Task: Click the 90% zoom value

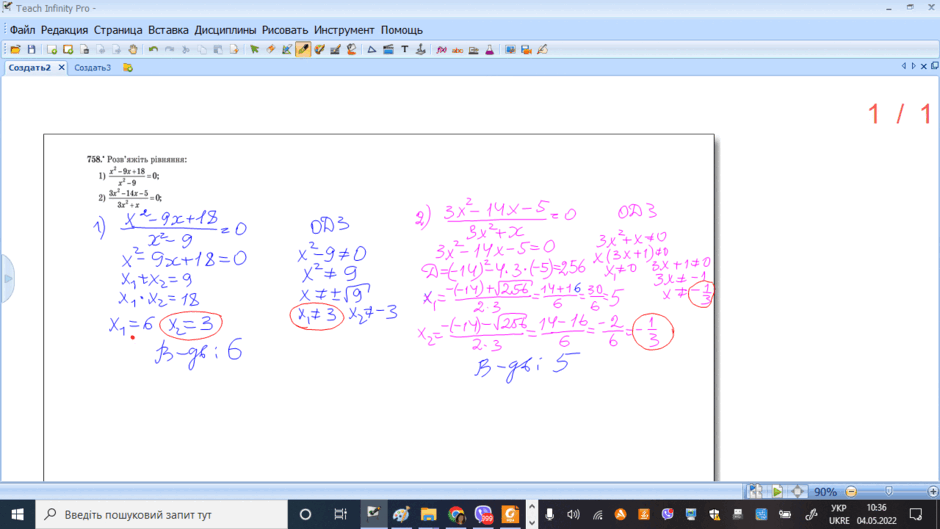Action: pos(825,492)
